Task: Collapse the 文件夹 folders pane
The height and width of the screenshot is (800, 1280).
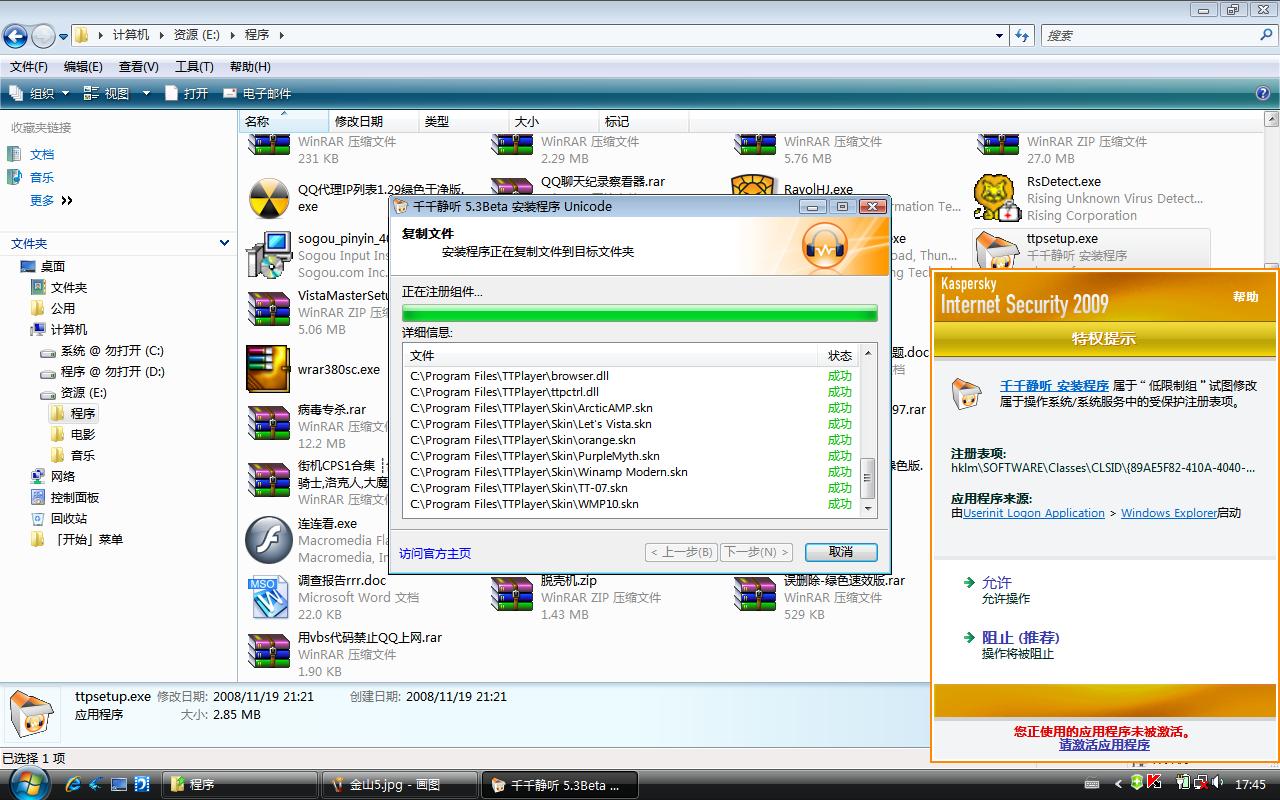Action: pyautogui.click(x=224, y=243)
